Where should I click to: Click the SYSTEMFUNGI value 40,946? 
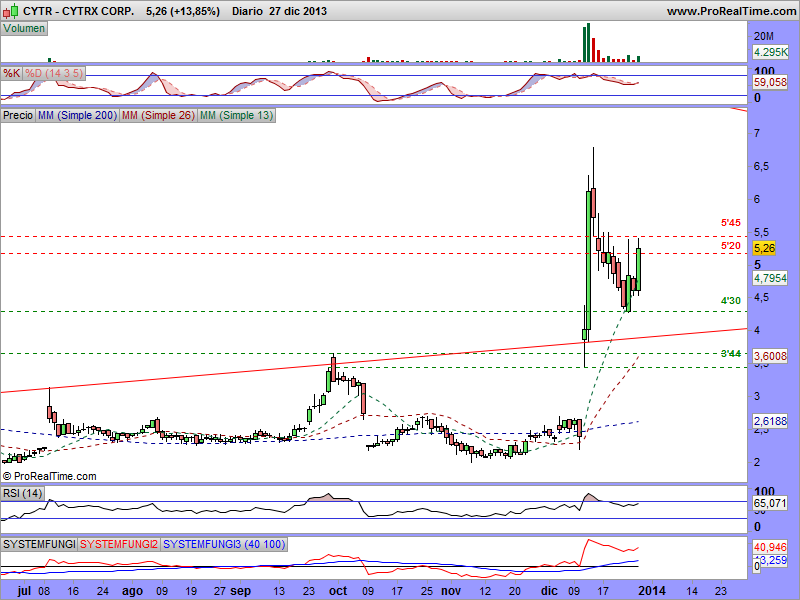(770, 546)
